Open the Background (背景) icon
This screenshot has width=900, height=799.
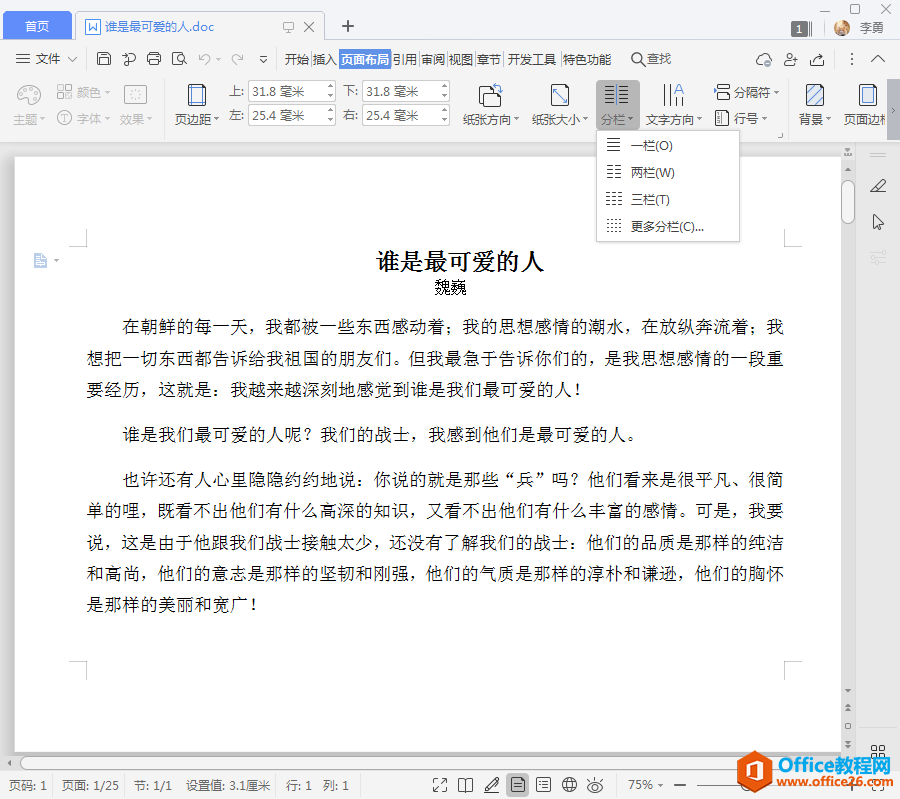click(x=814, y=95)
